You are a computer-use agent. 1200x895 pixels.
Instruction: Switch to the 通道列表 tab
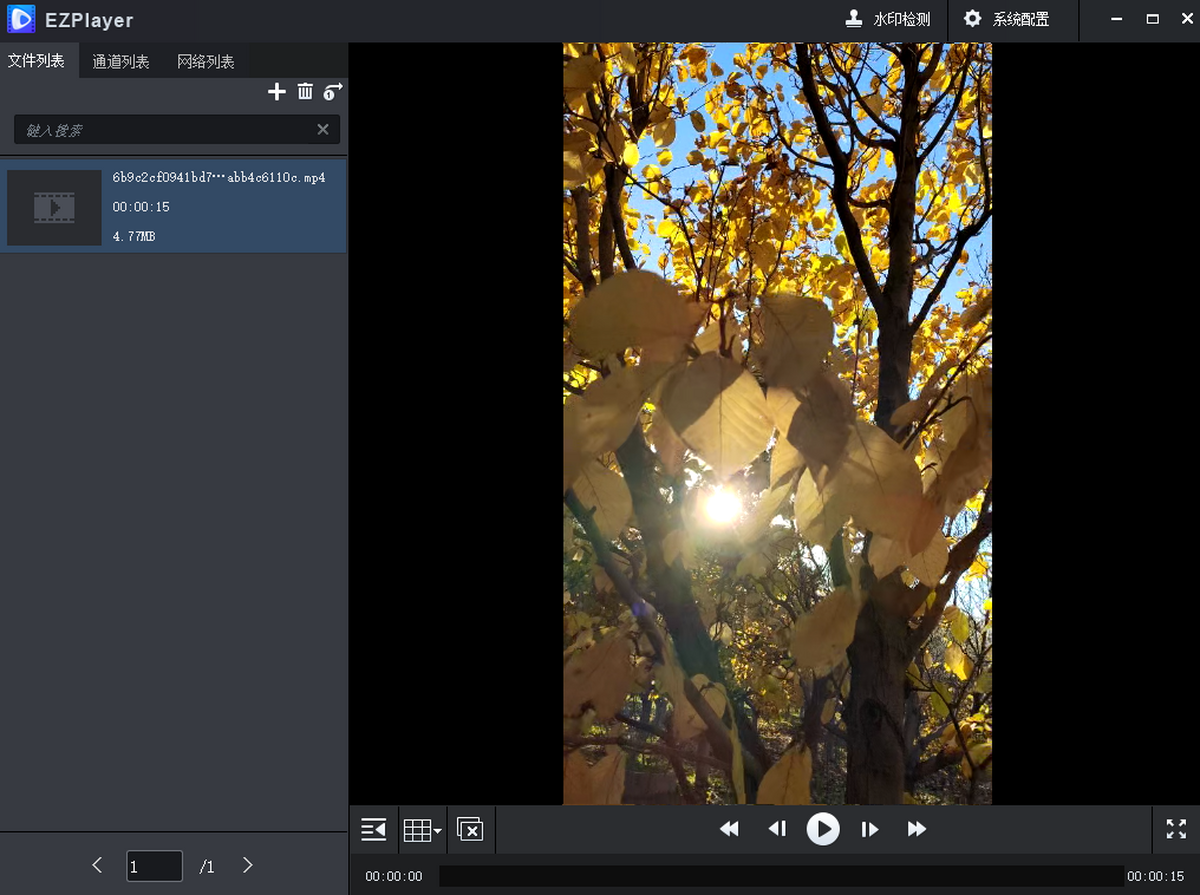(x=121, y=62)
